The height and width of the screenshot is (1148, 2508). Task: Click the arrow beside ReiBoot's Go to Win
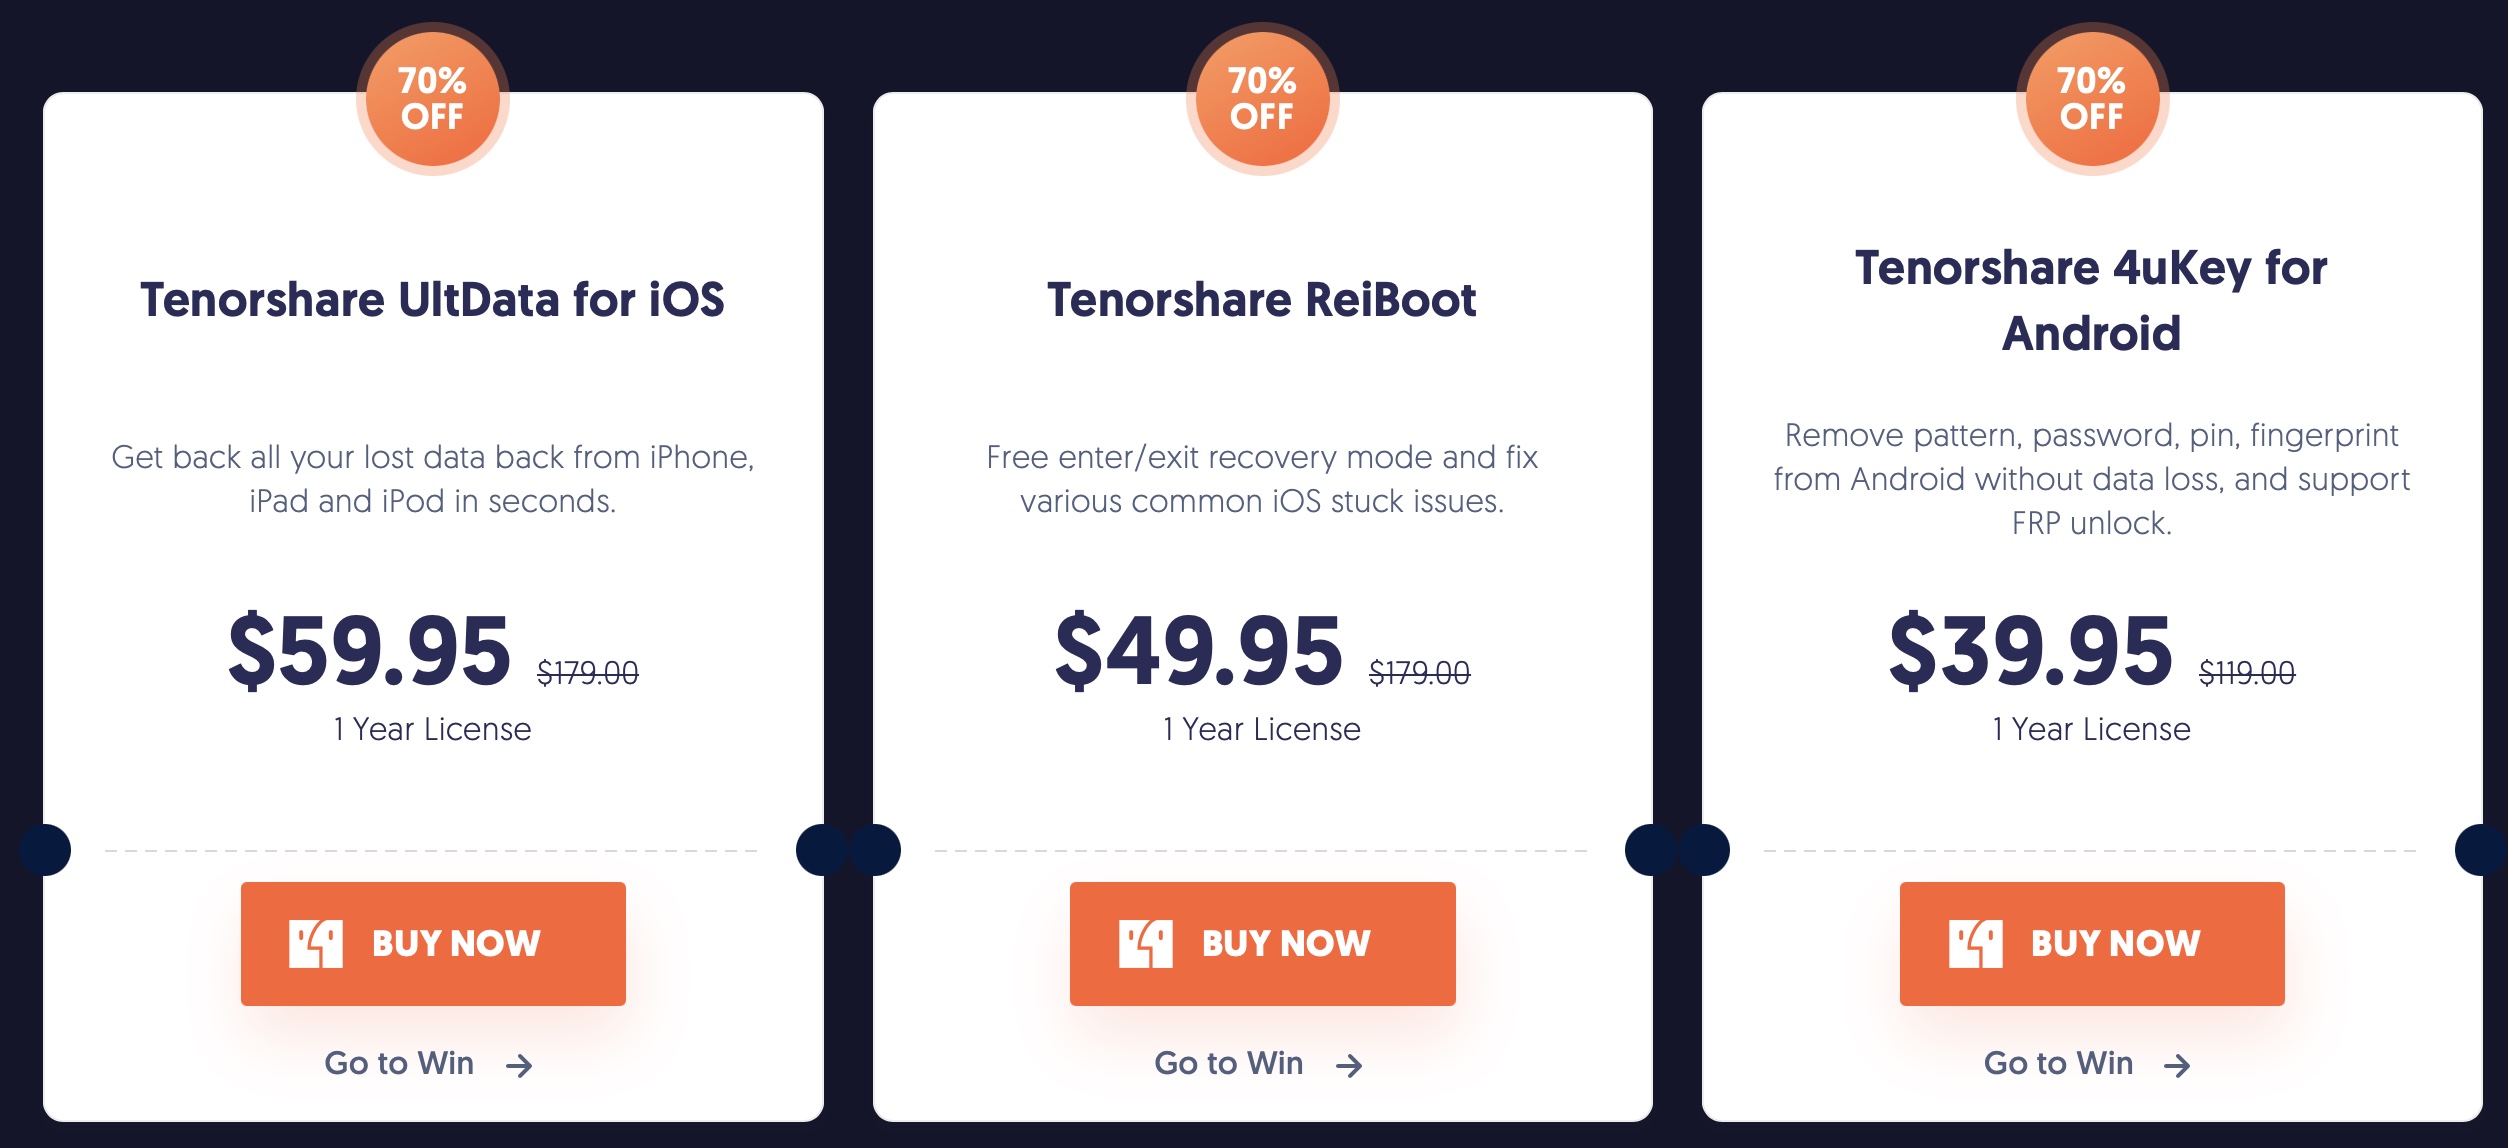coord(1349,1066)
